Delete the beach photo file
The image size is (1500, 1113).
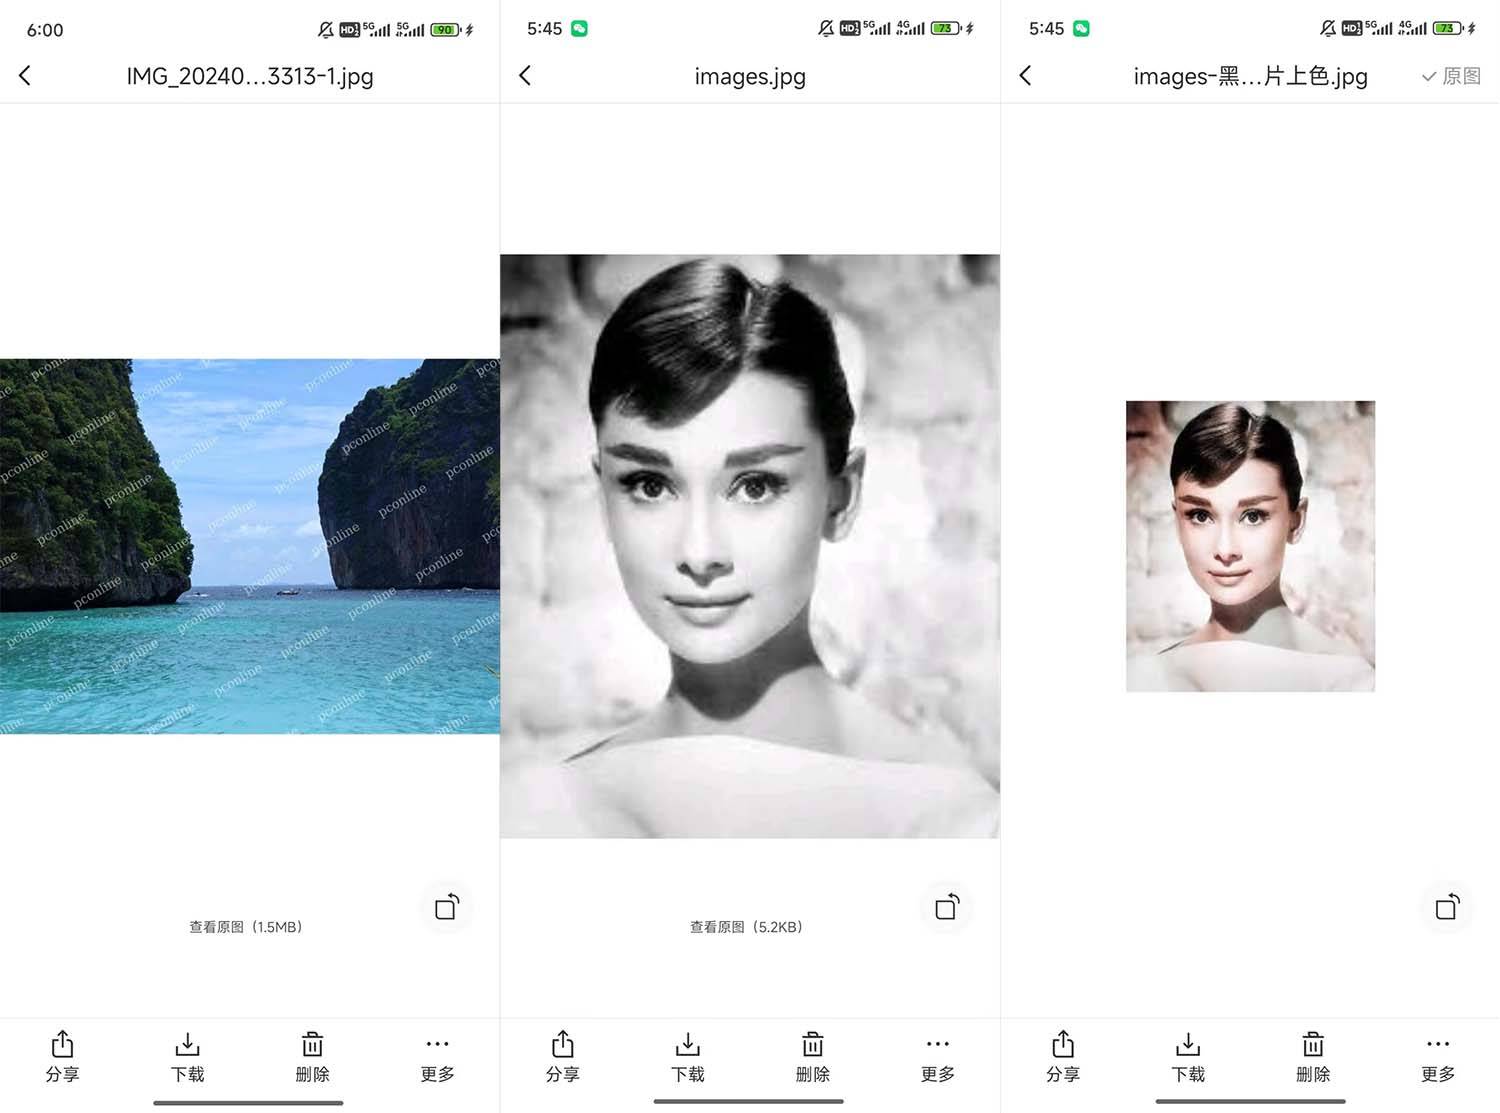tap(312, 1056)
